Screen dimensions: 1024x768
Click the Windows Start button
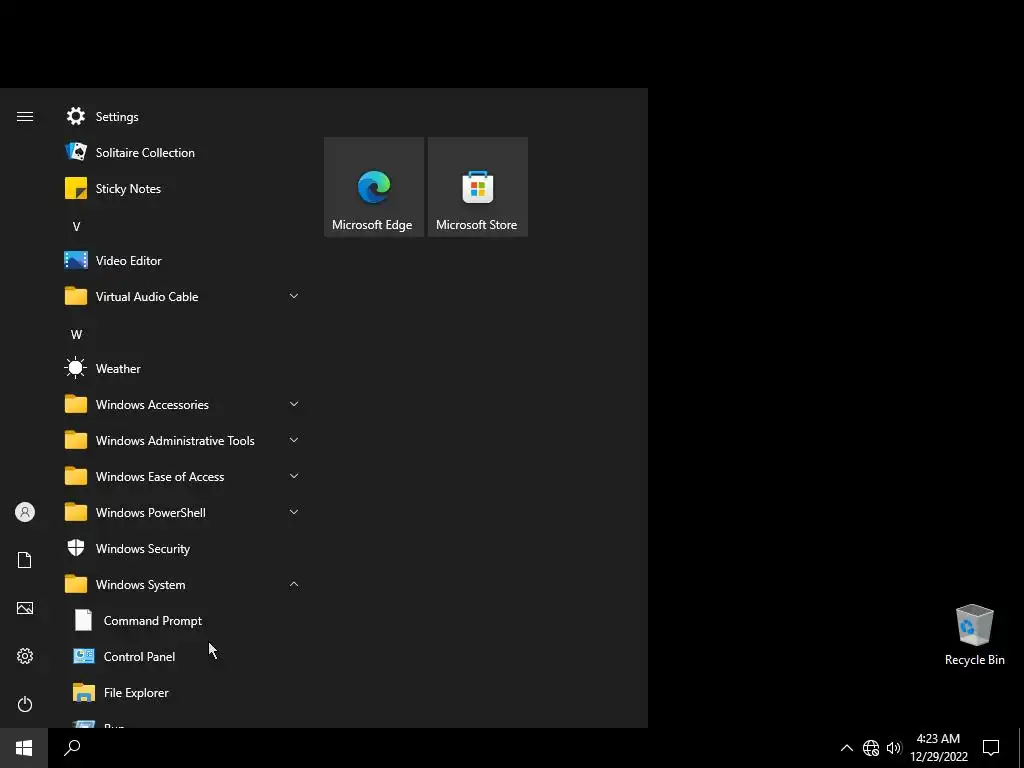coord(24,748)
